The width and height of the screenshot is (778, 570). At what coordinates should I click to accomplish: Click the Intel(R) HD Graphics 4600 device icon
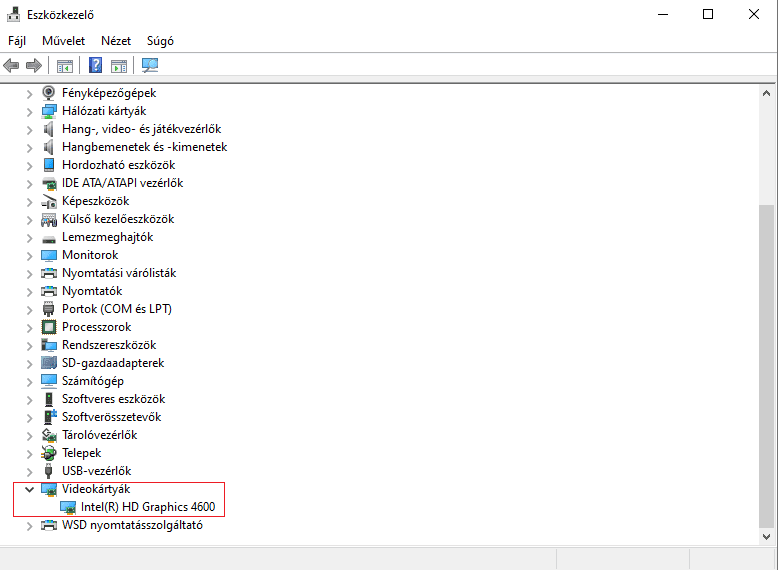tap(68, 507)
